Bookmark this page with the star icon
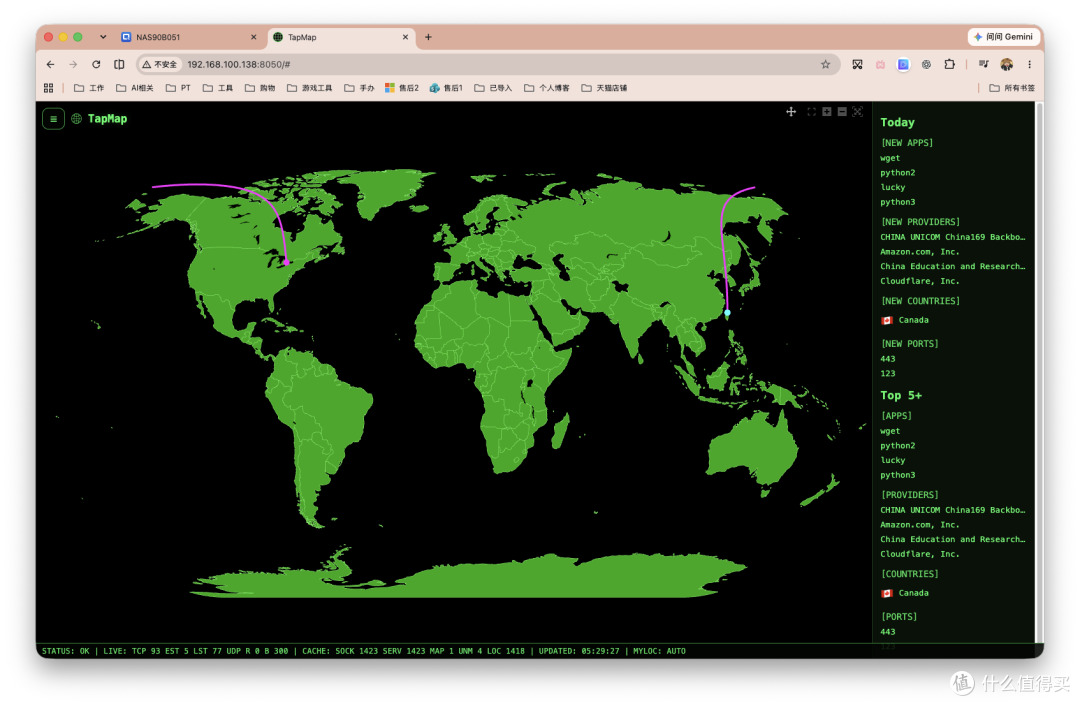This screenshot has width=1080, height=706. (825, 64)
